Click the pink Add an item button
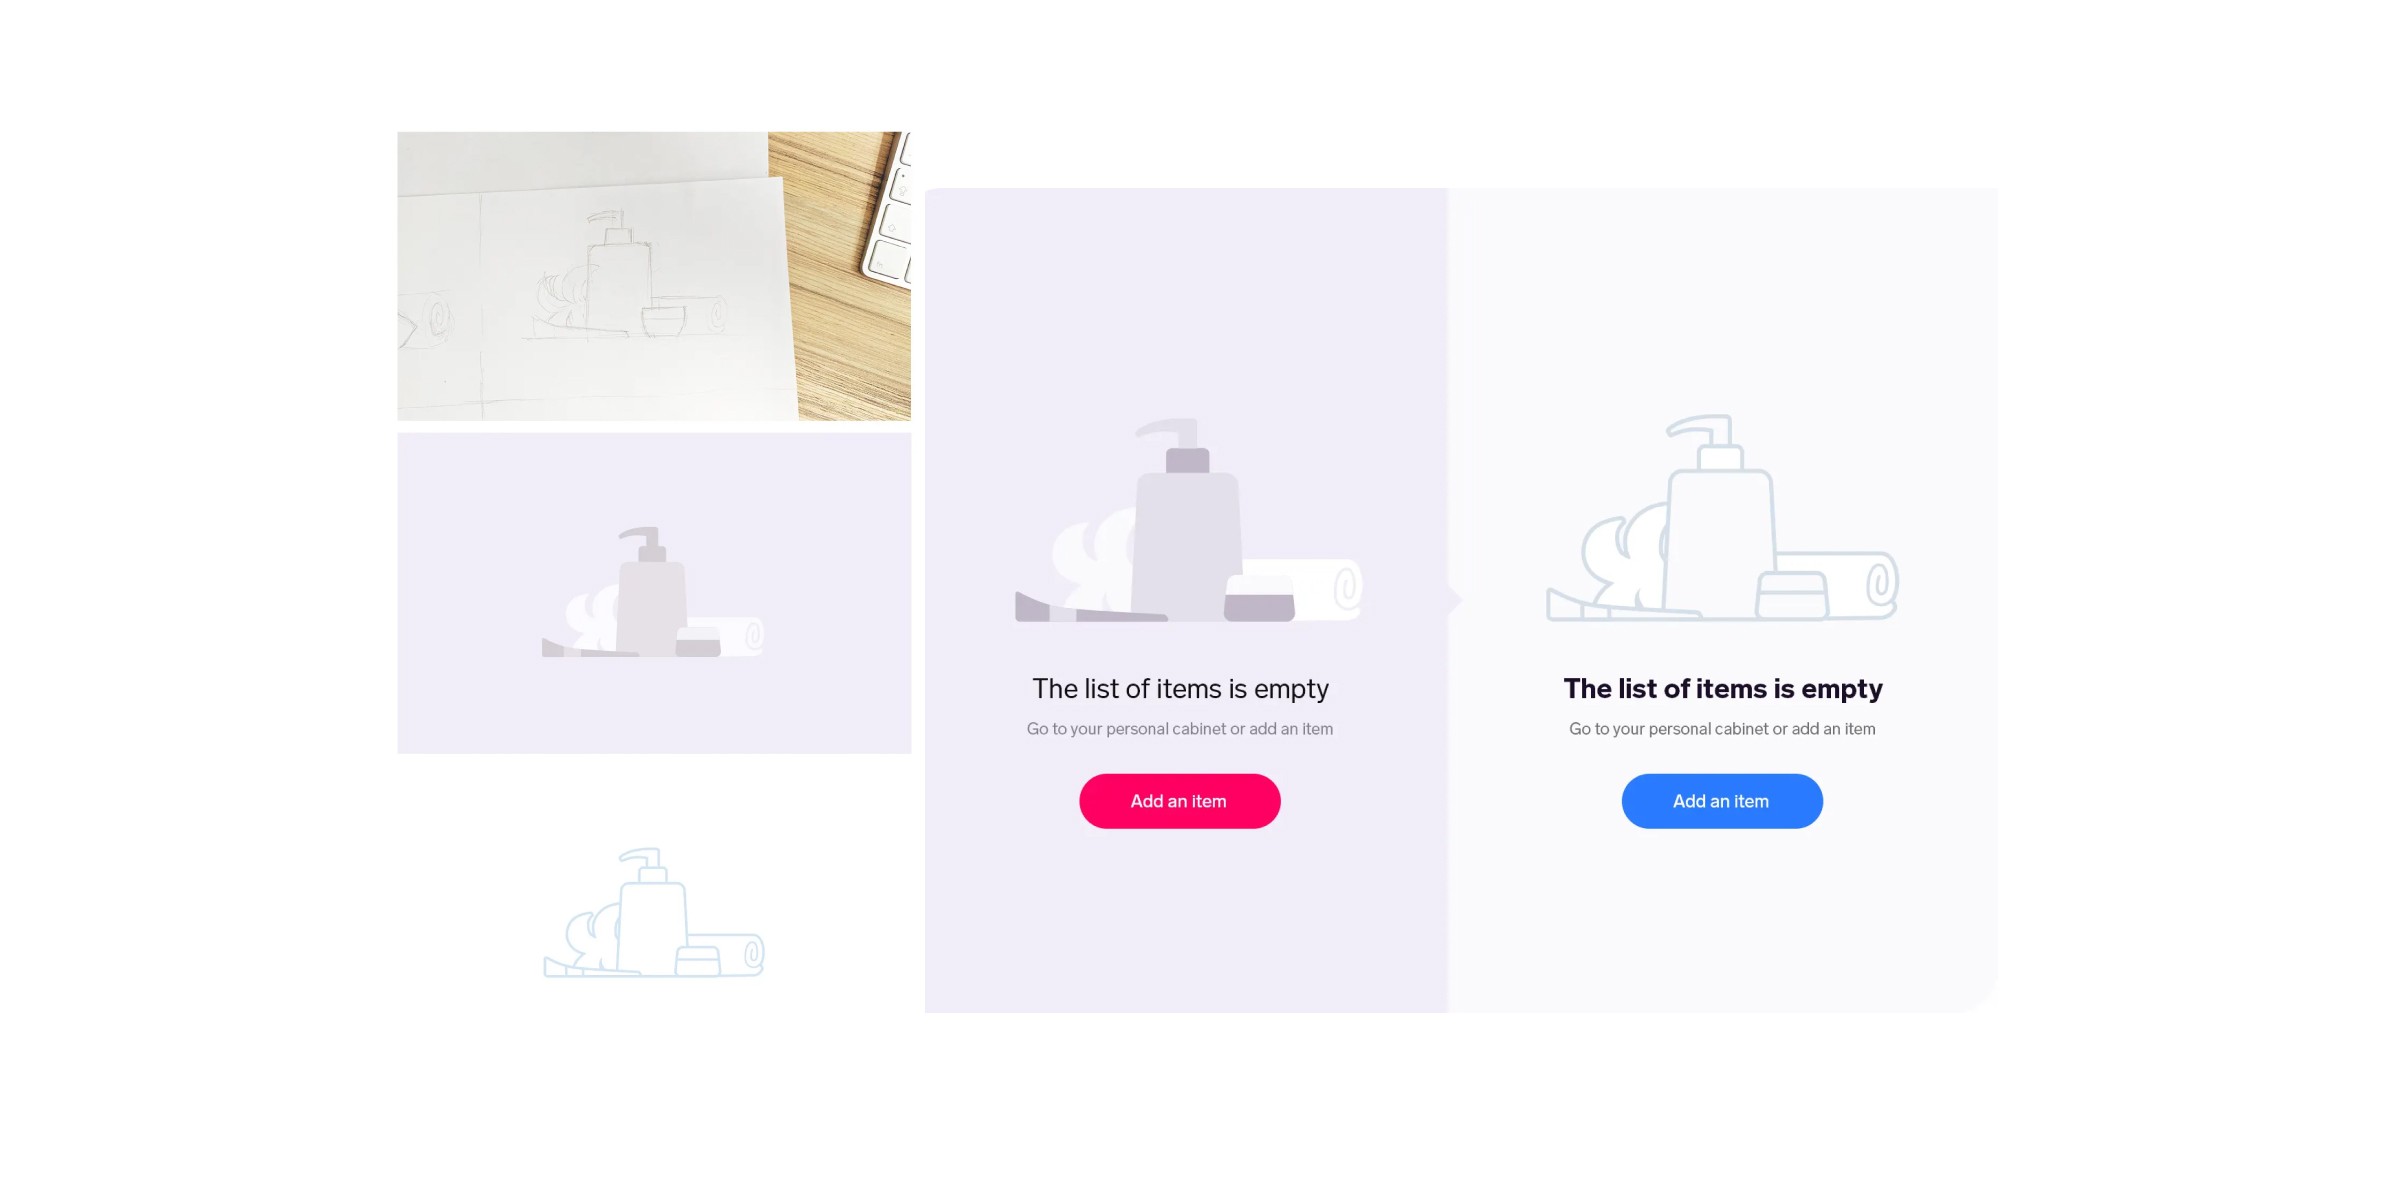This screenshot has height=1200, width=2400. (1179, 801)
